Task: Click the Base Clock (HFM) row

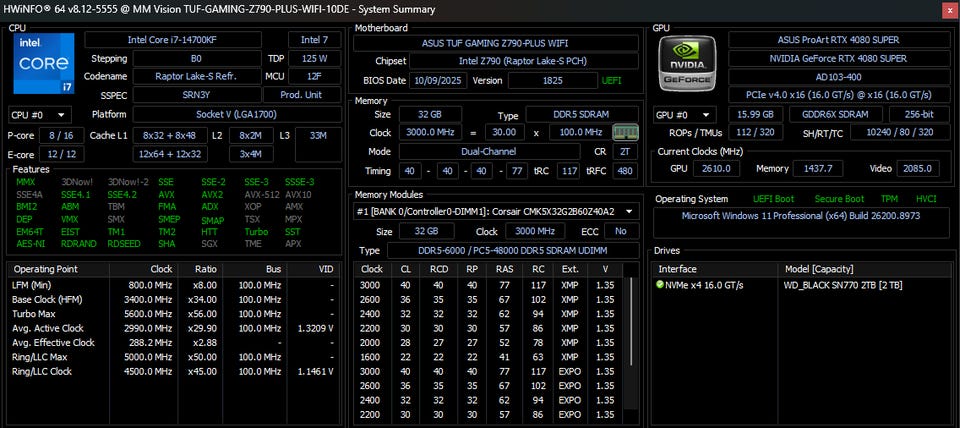Action: click(174, 299)
